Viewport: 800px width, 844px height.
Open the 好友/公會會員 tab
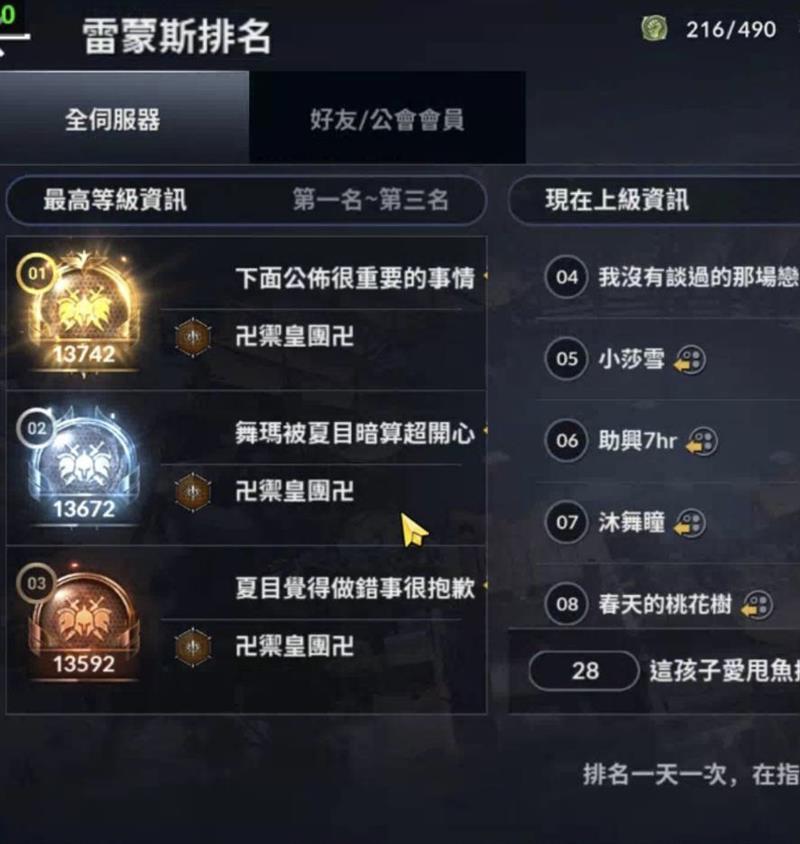[x=387, y=117]
